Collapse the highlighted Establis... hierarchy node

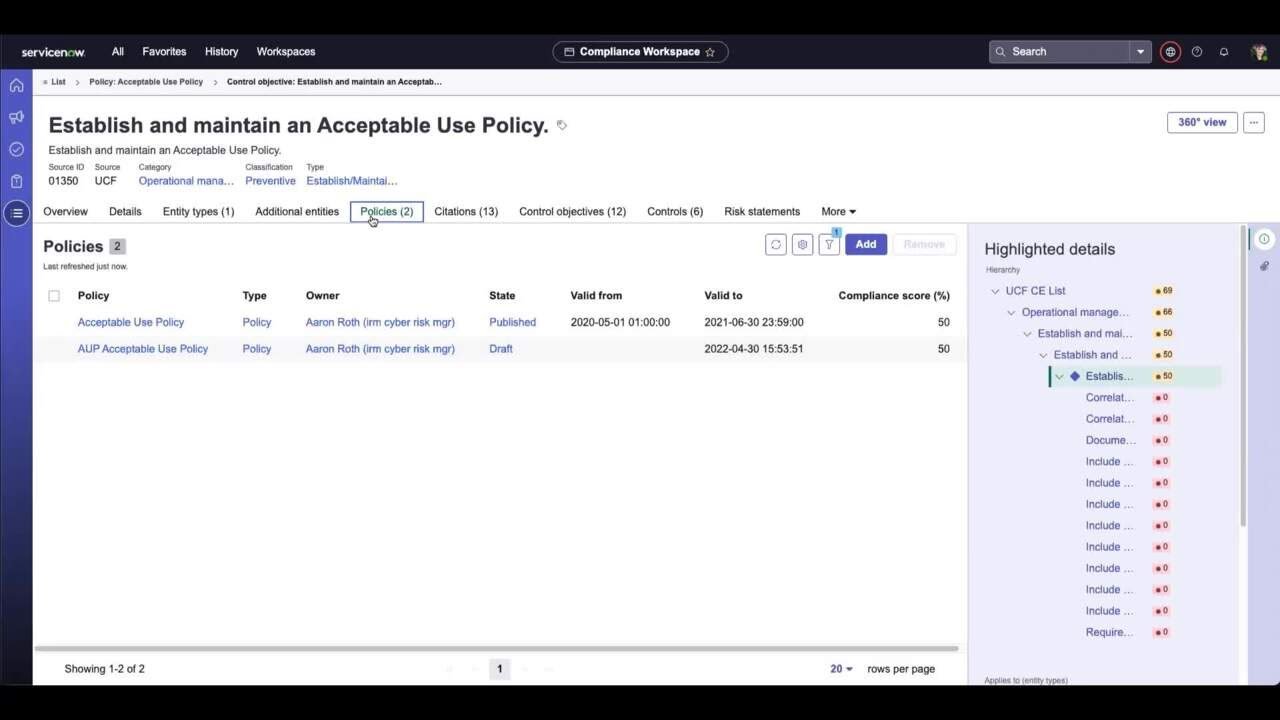click(1059, 377)
